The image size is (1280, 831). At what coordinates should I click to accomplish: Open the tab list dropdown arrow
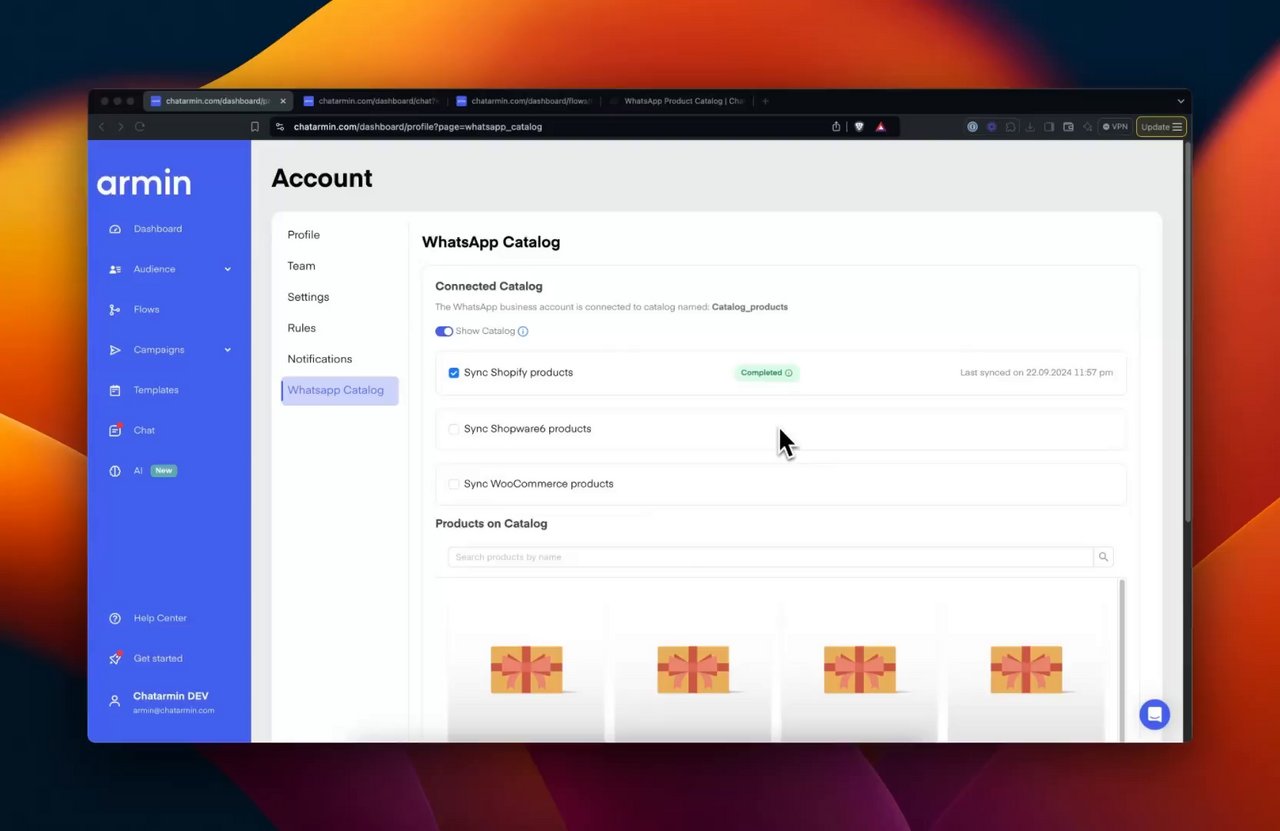pos(1181,101)
